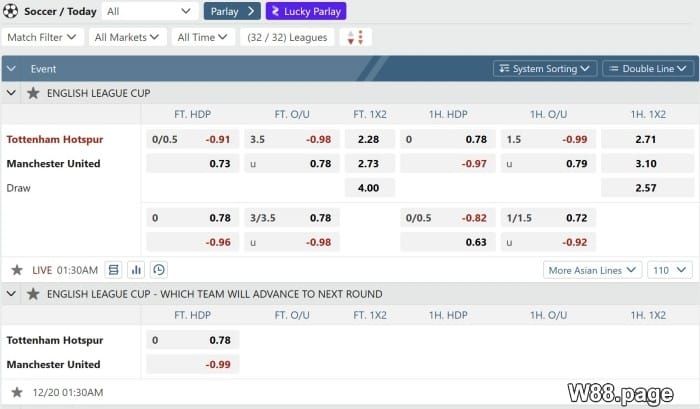Pick FT under odds 0.78 on the 3.5 line
This screenshot has width=700, height=409.
(292, 163)
